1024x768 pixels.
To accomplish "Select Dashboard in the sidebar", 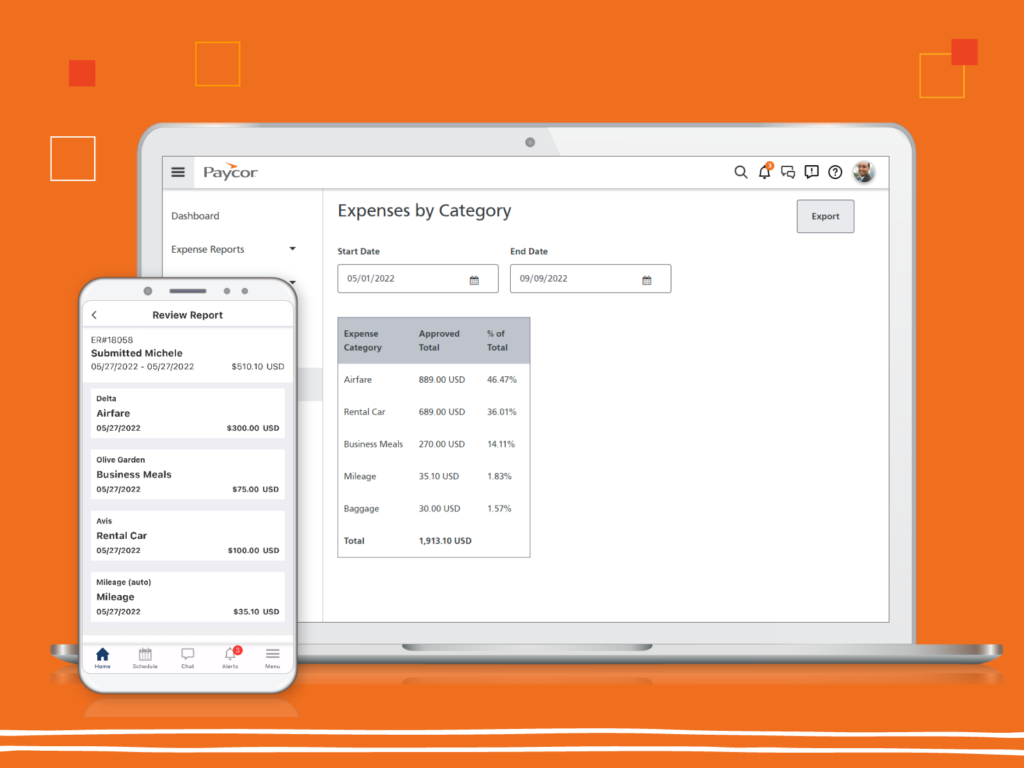I will [x=195, y=216].
